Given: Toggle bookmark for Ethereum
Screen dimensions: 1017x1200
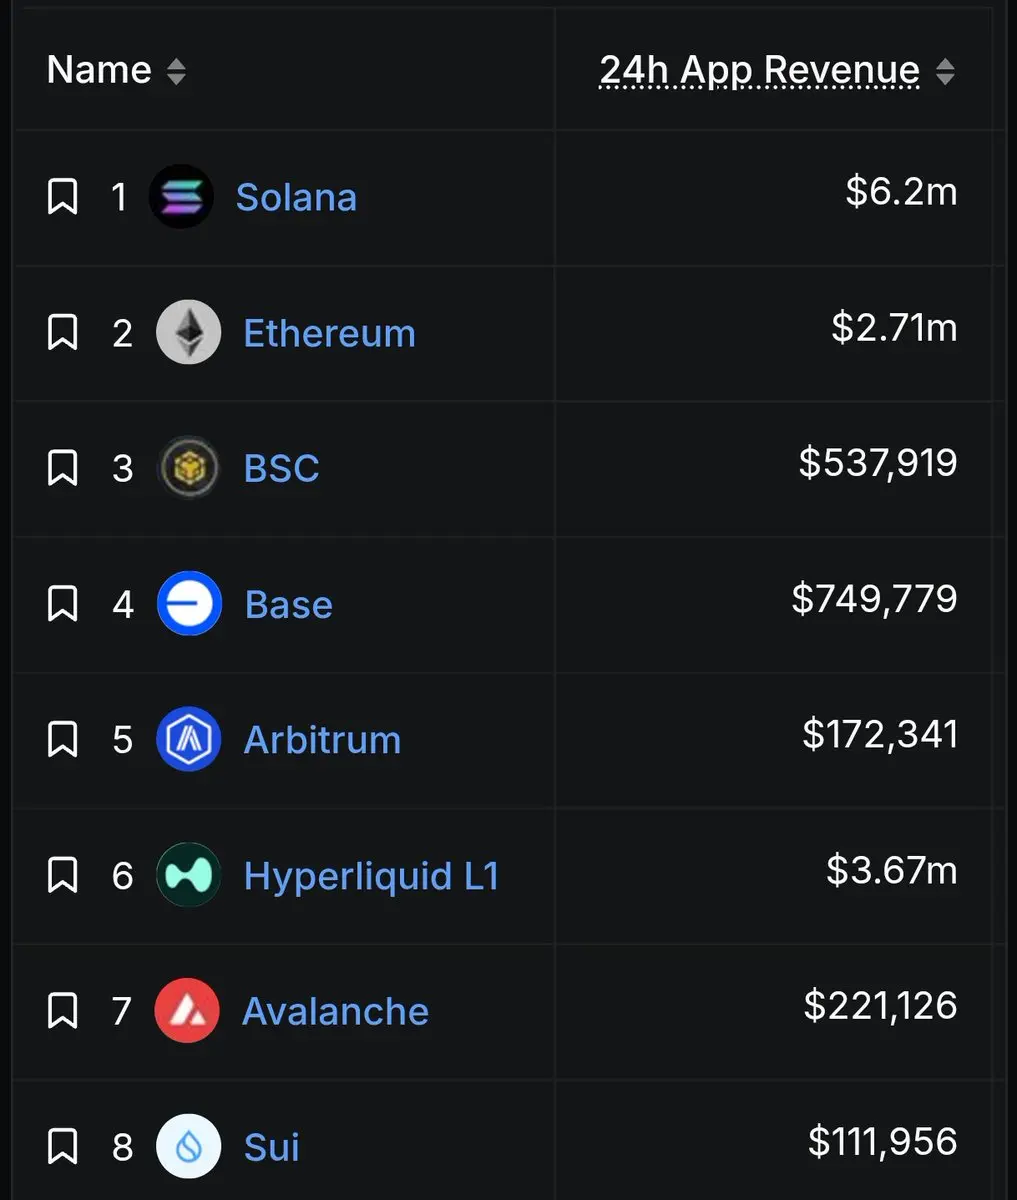Looking at the screenshot, I should click(x=63, y=332).
